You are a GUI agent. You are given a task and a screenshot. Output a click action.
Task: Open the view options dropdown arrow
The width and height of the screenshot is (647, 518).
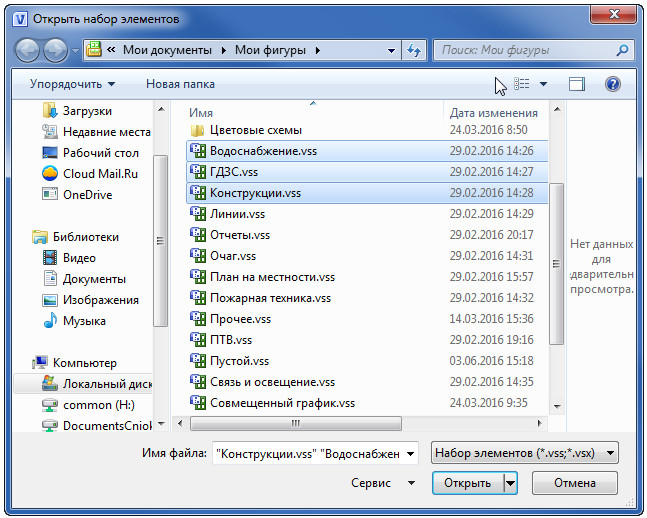543,84
